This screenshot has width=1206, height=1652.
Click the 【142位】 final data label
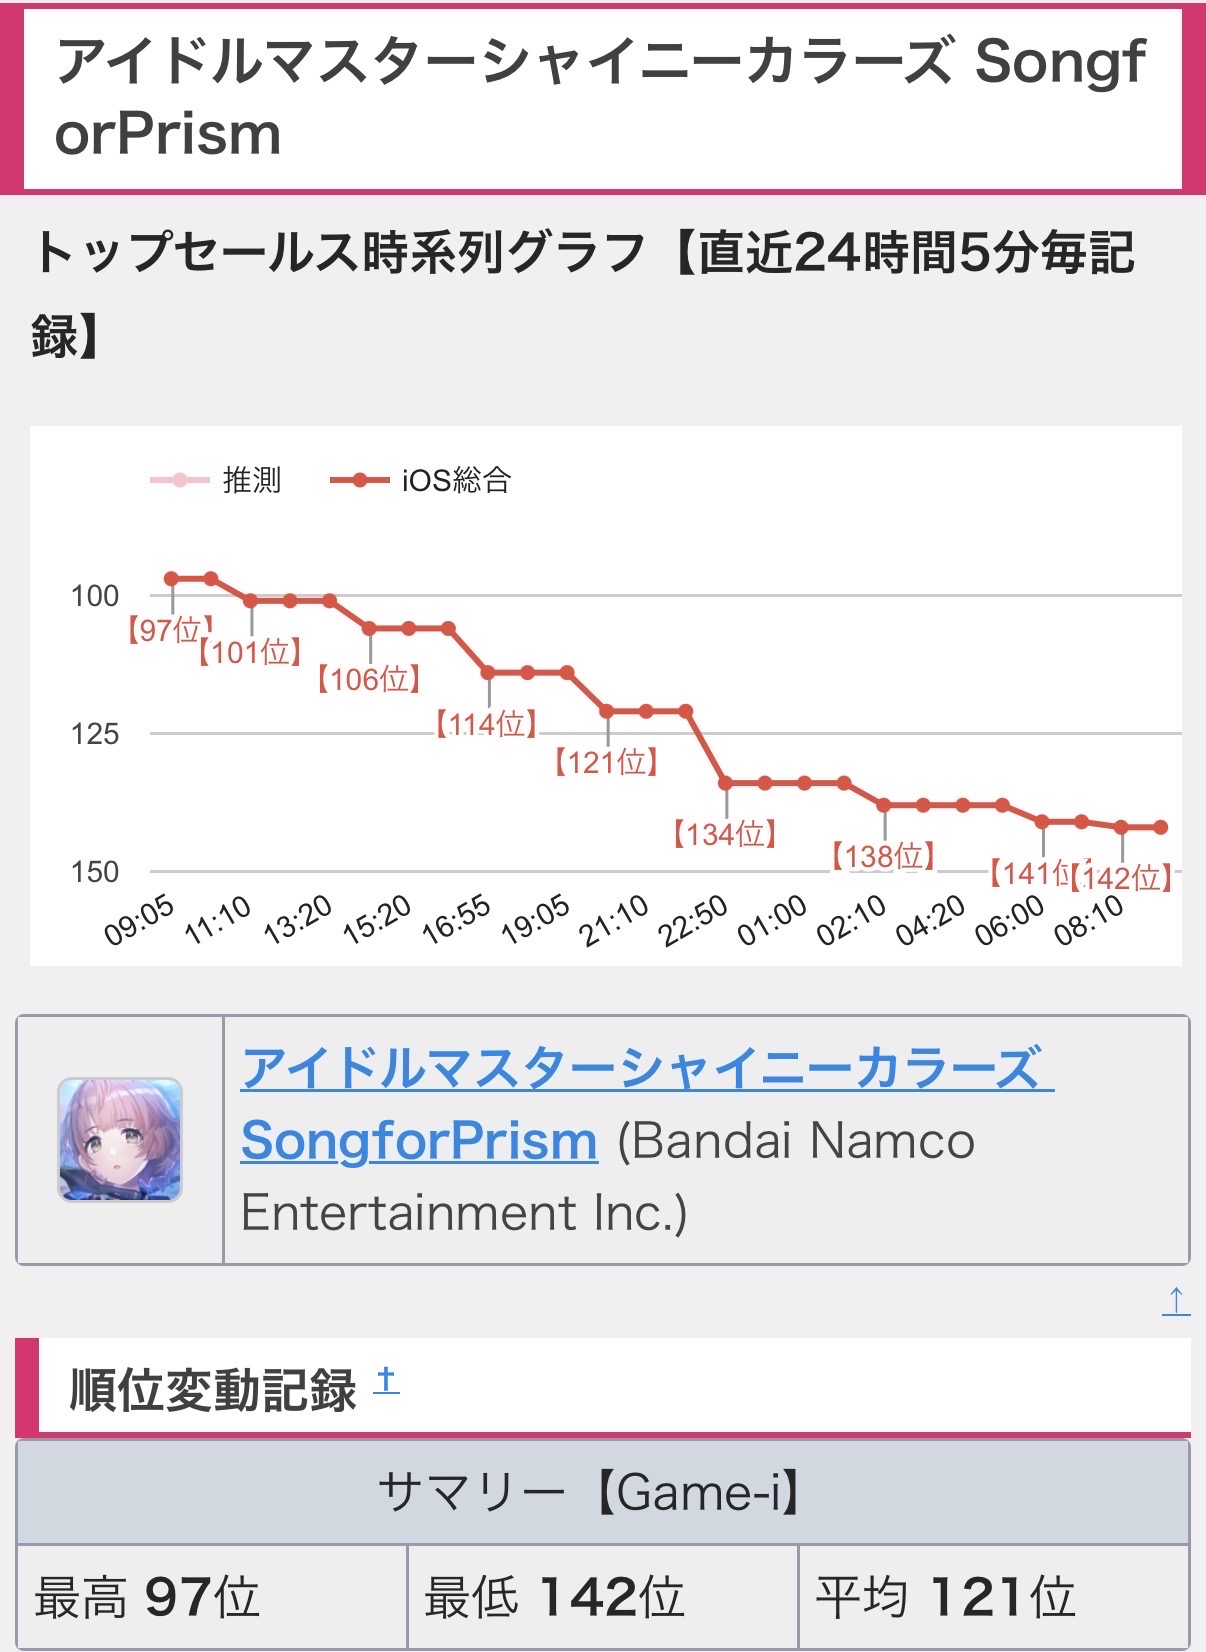(1120, 878)
